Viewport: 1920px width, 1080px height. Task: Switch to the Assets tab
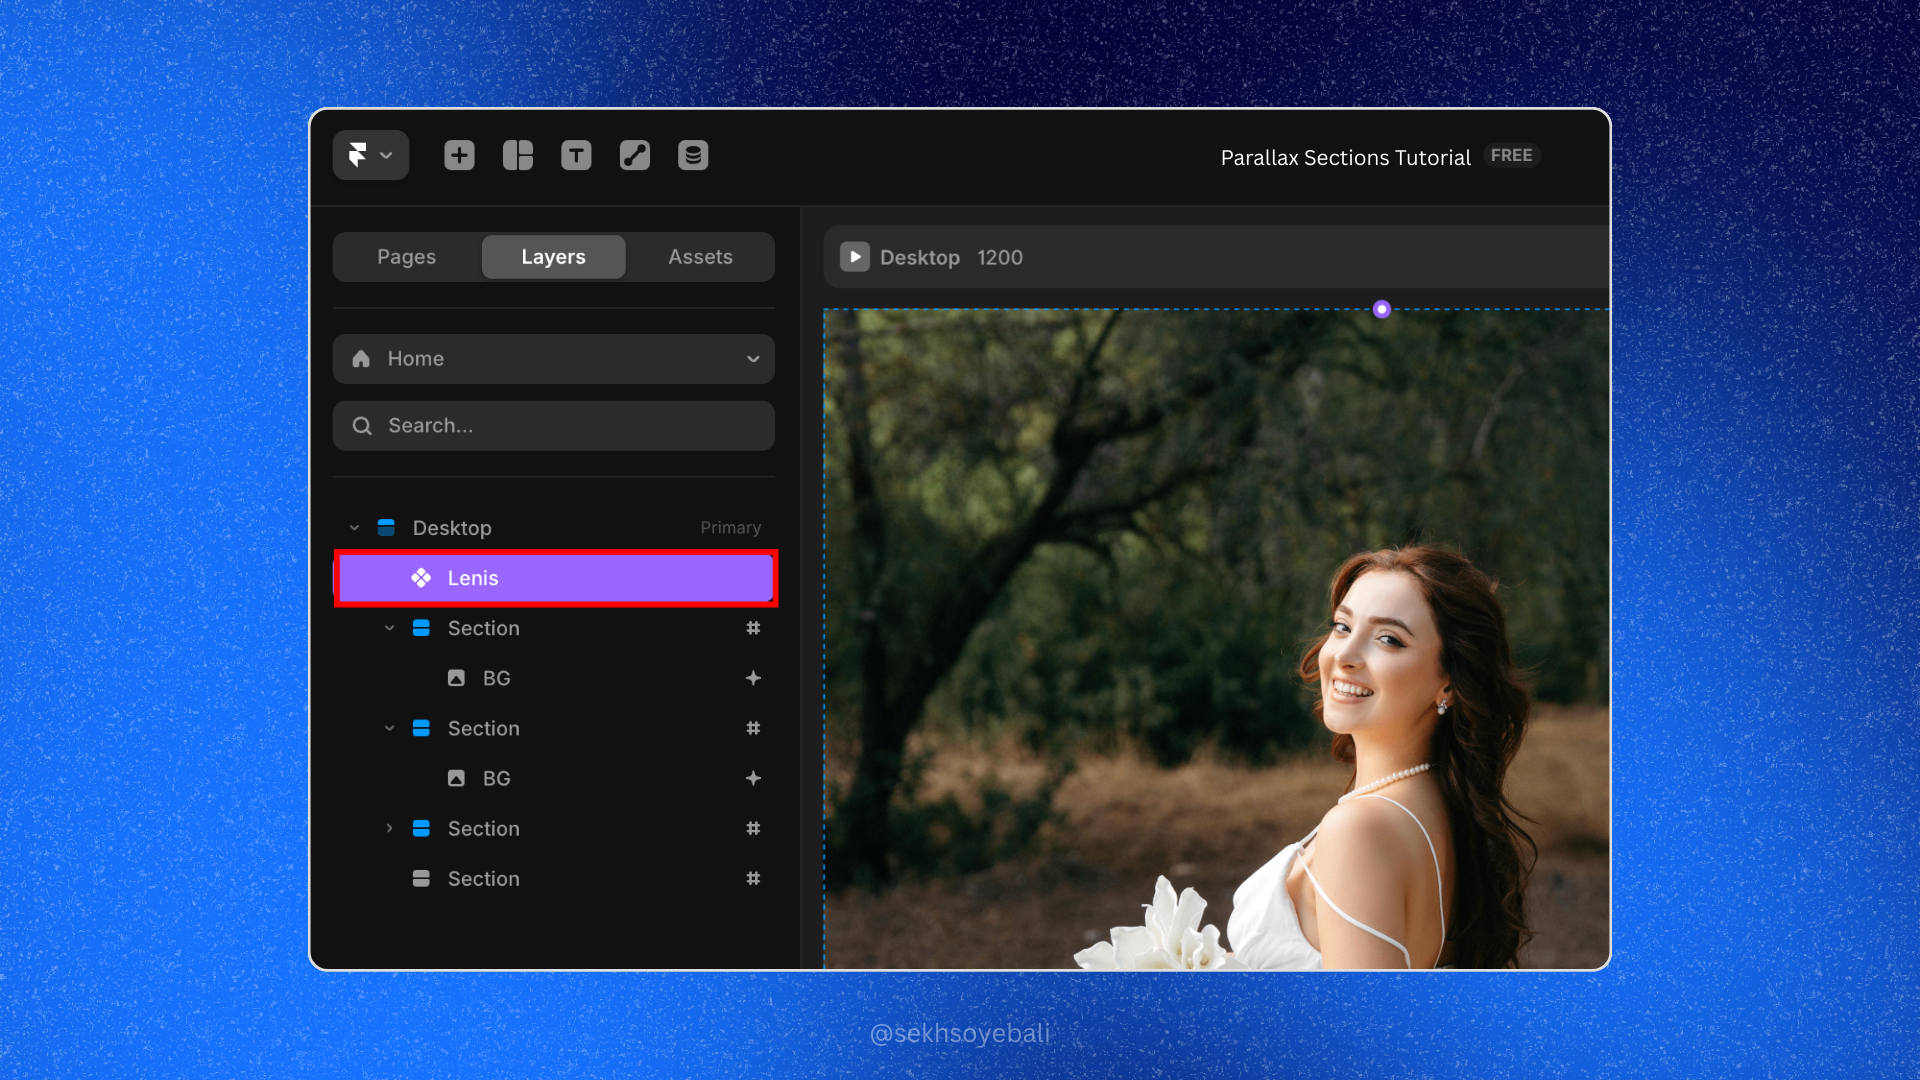point(700,257)
